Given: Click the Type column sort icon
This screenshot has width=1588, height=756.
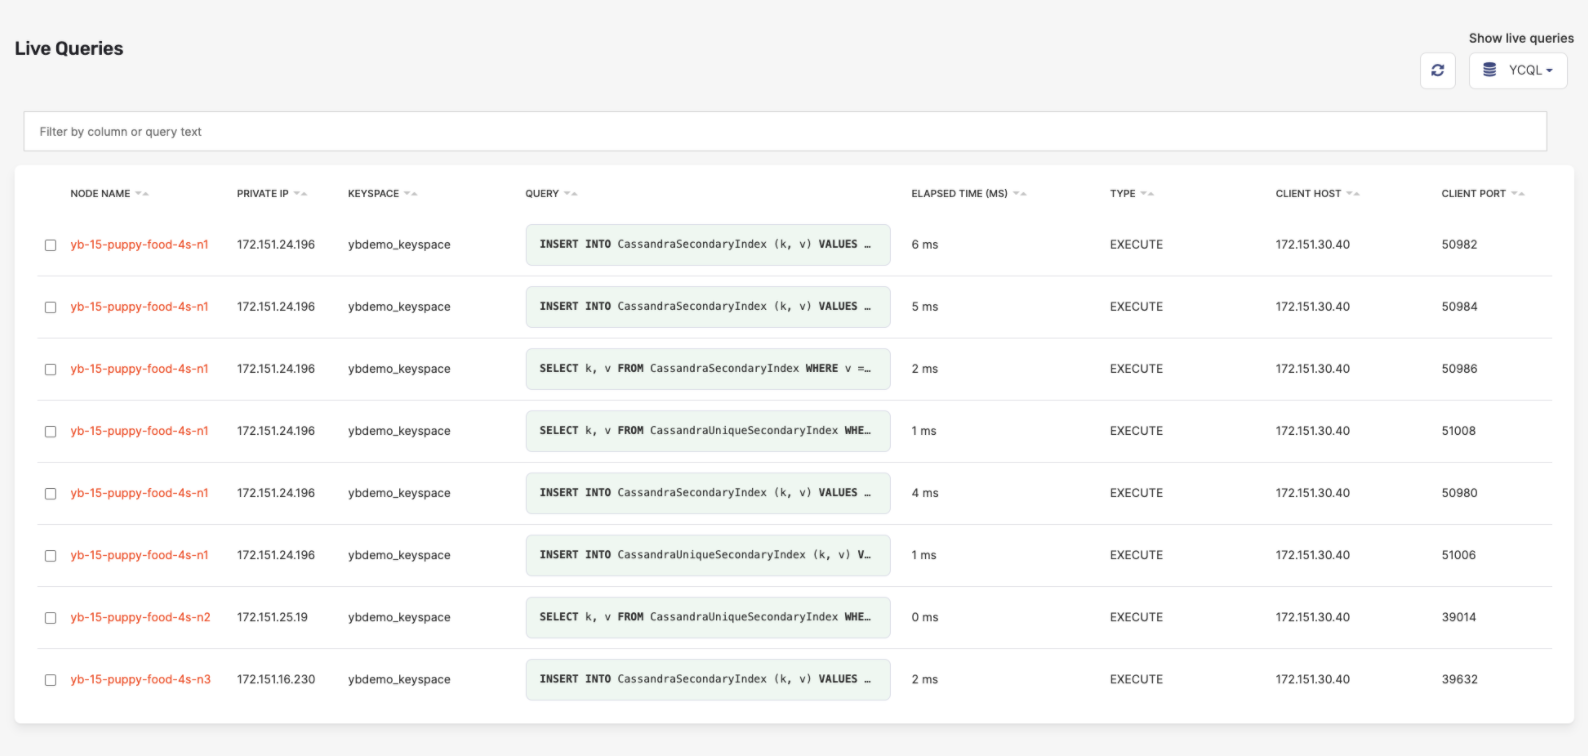Looking at the screenshot, I should [1147, 194].
